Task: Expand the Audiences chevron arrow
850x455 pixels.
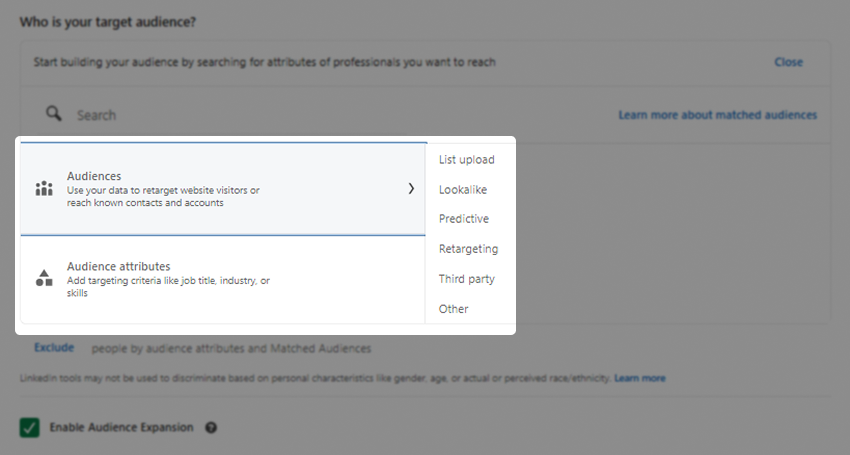Action: point(411,188)
